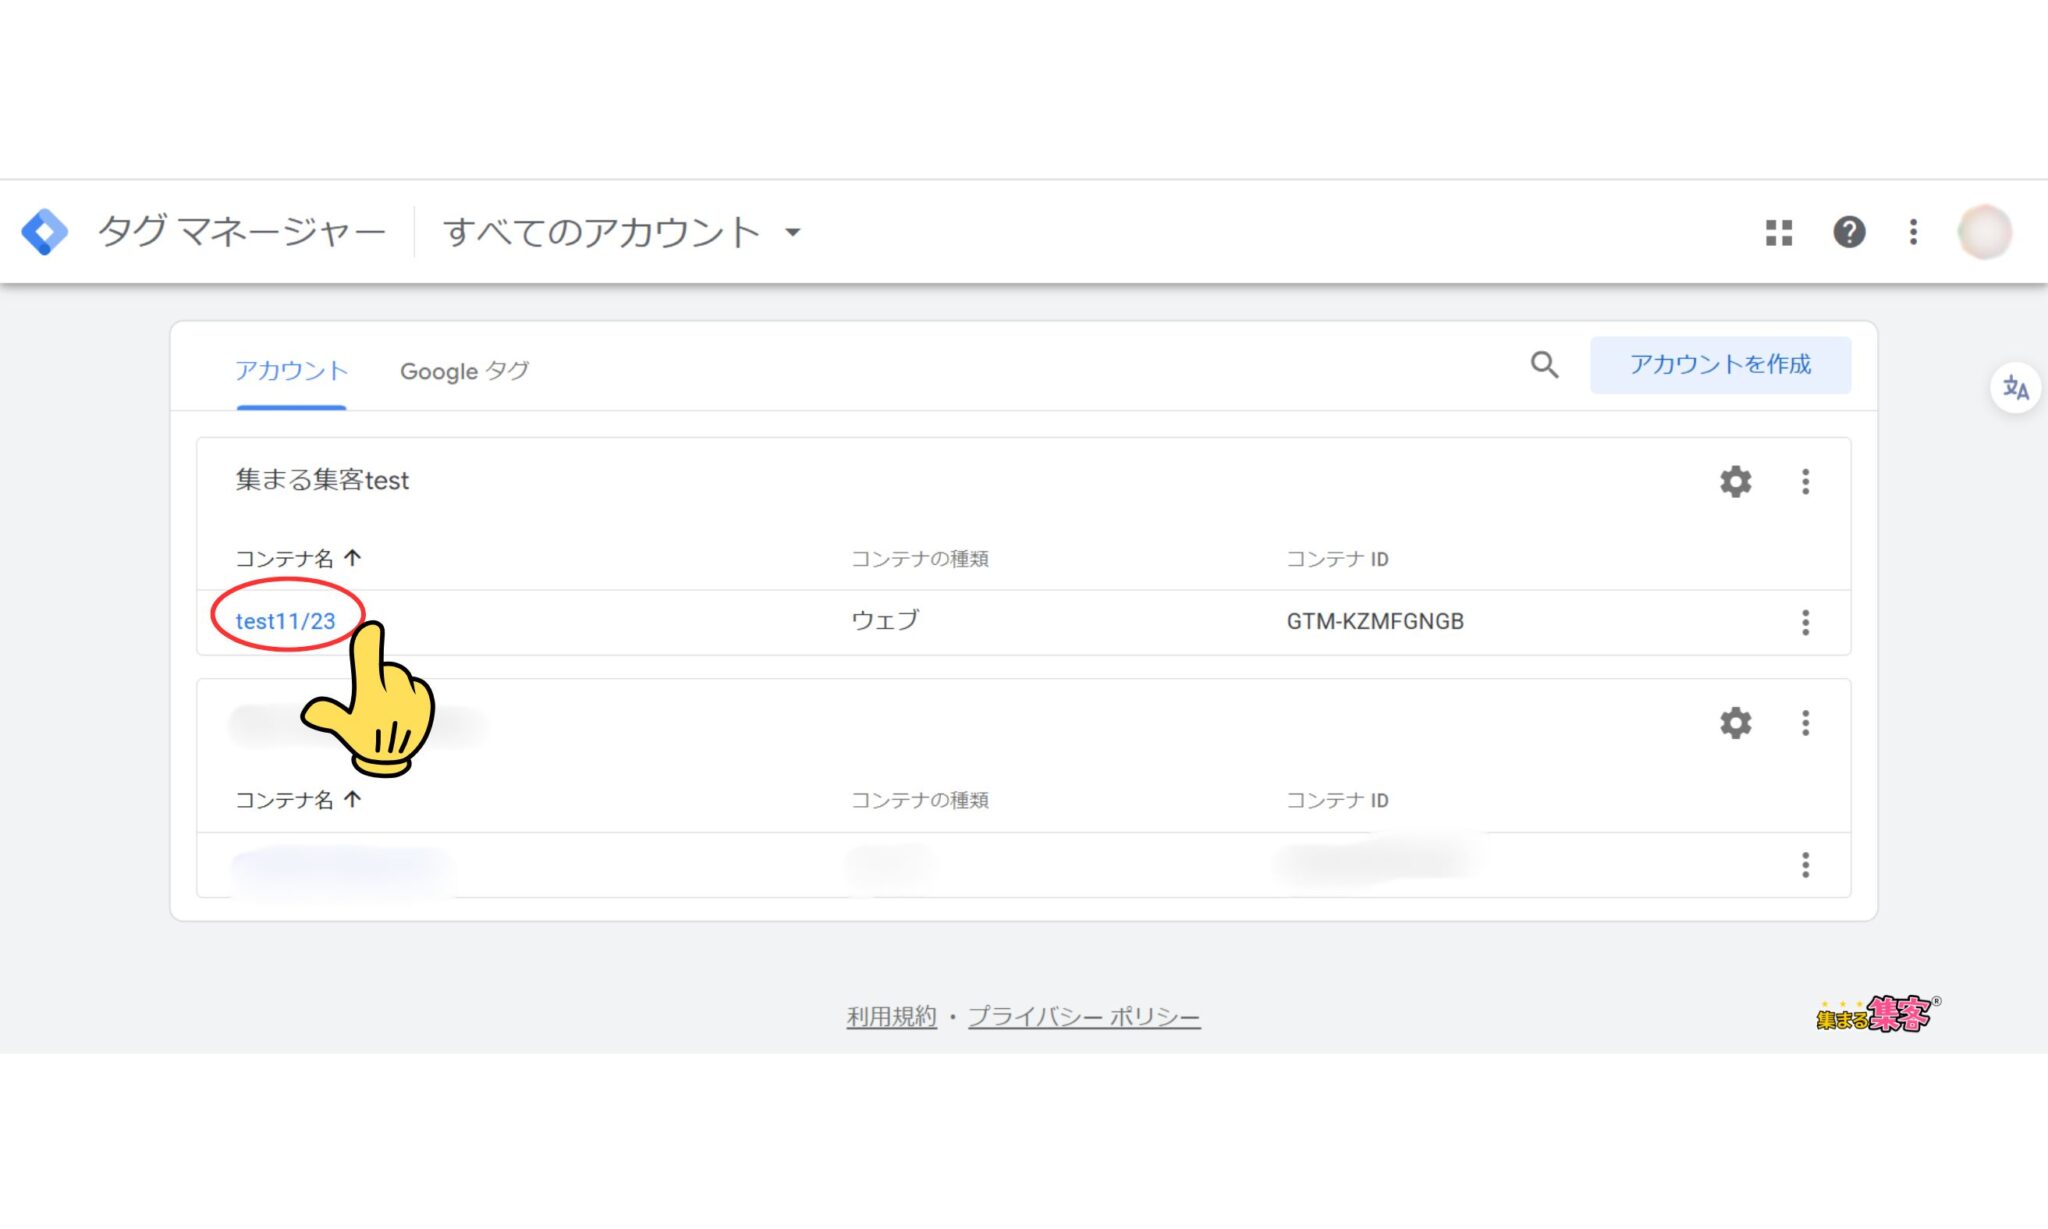Click the ウェブ container type cell

coord(884,620)
